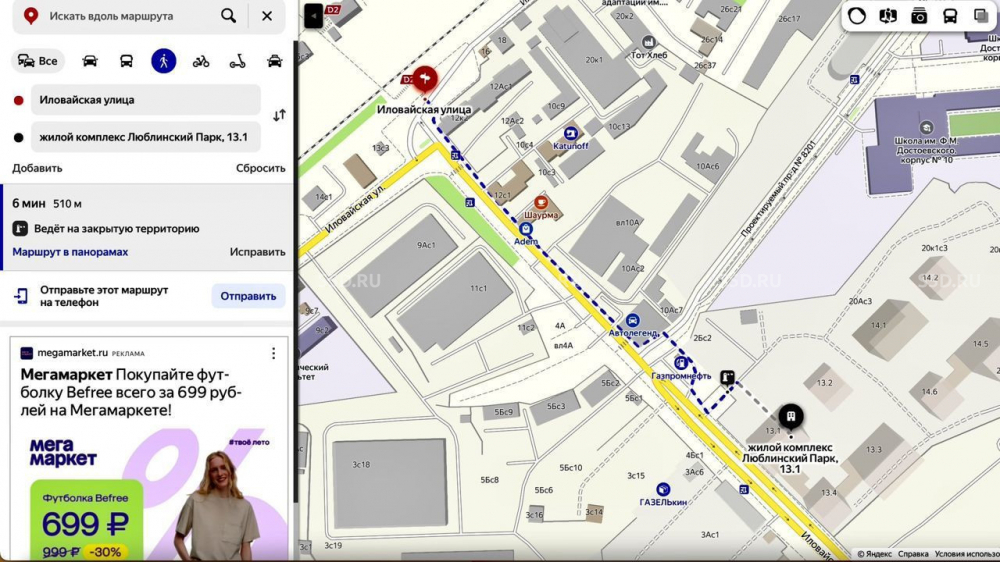
Task: Click 'Добавить' to add waypoint
Action: pyautogui.click(x=37, y=168)
